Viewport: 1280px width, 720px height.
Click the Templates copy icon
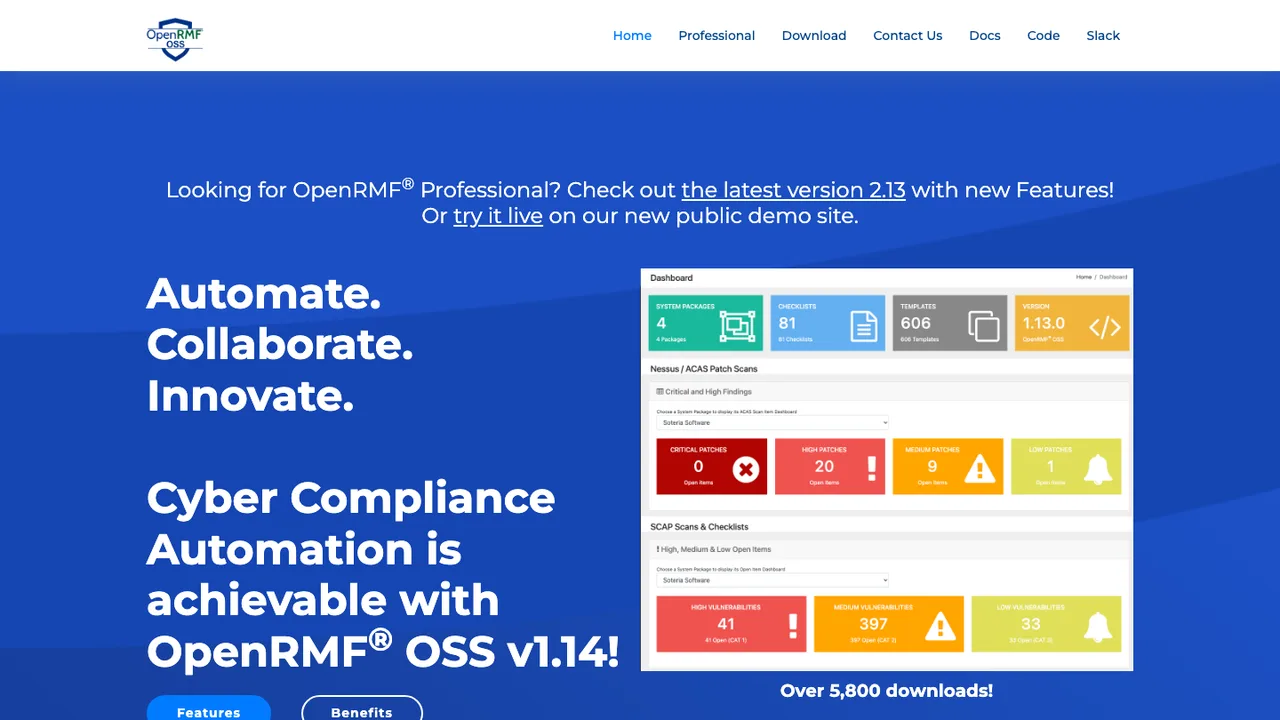984,326
